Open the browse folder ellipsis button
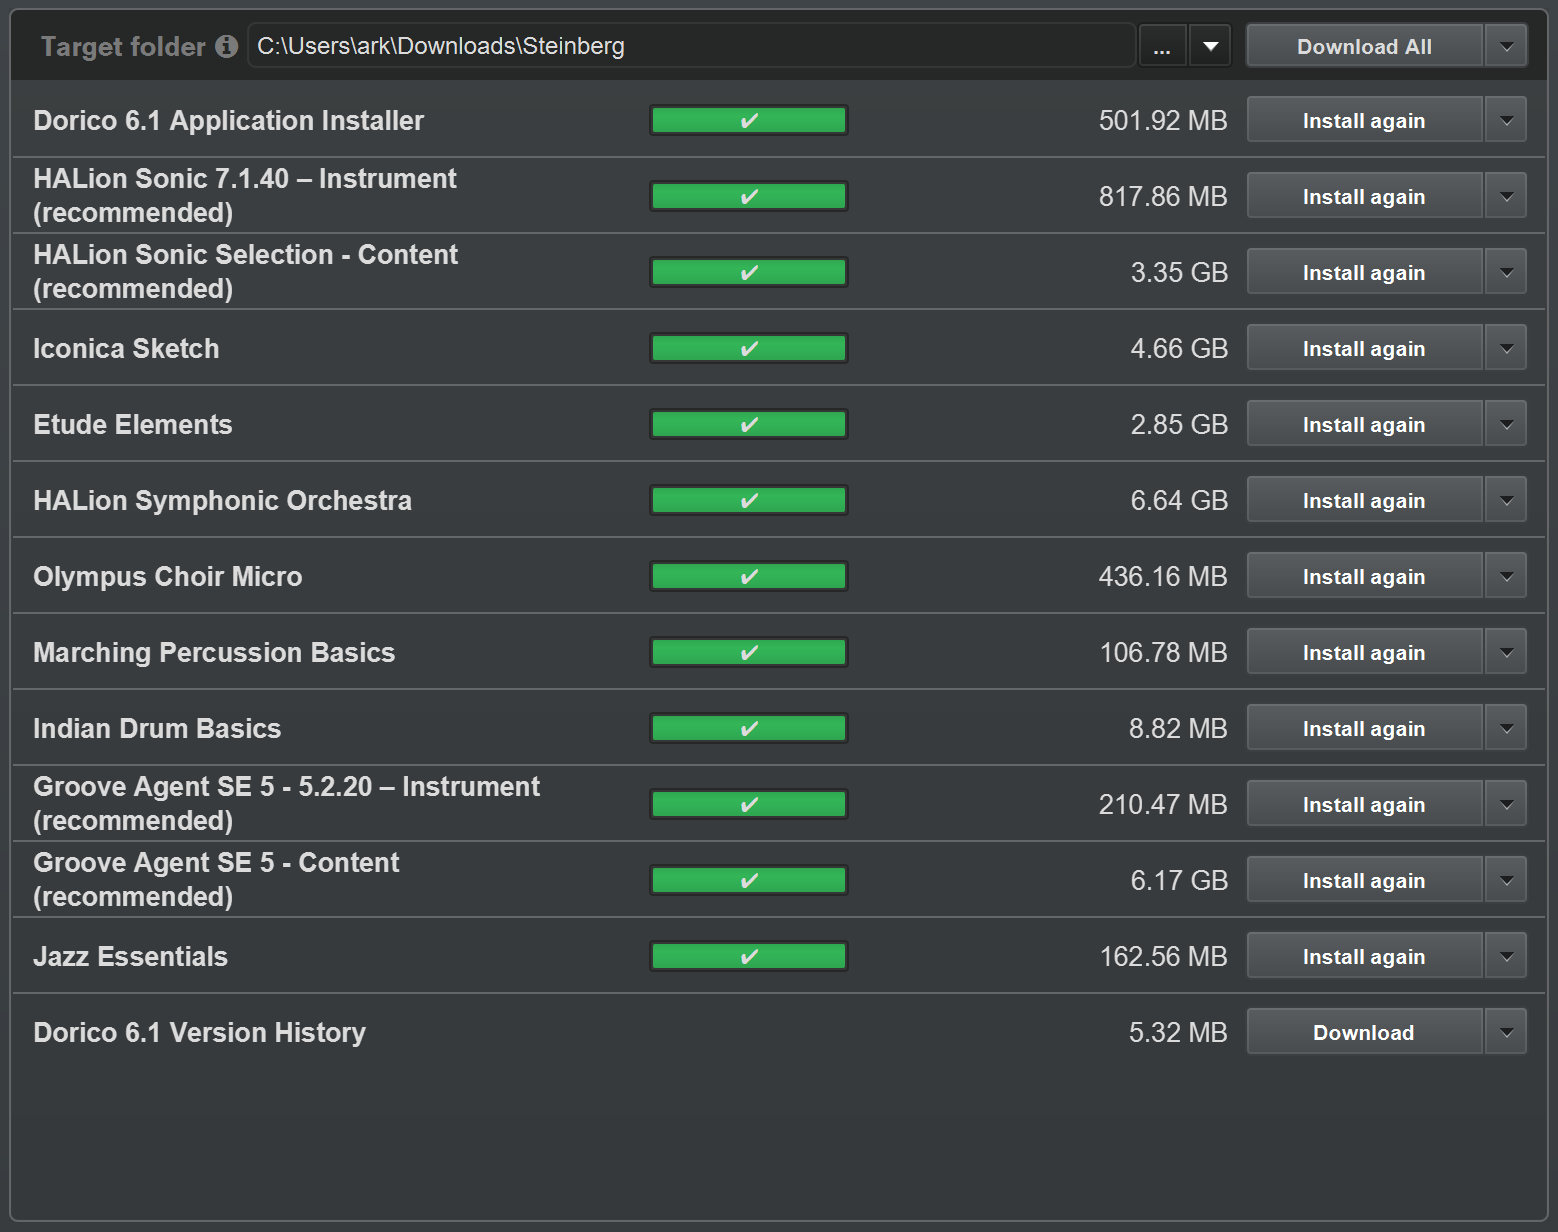 [1162, 46]
